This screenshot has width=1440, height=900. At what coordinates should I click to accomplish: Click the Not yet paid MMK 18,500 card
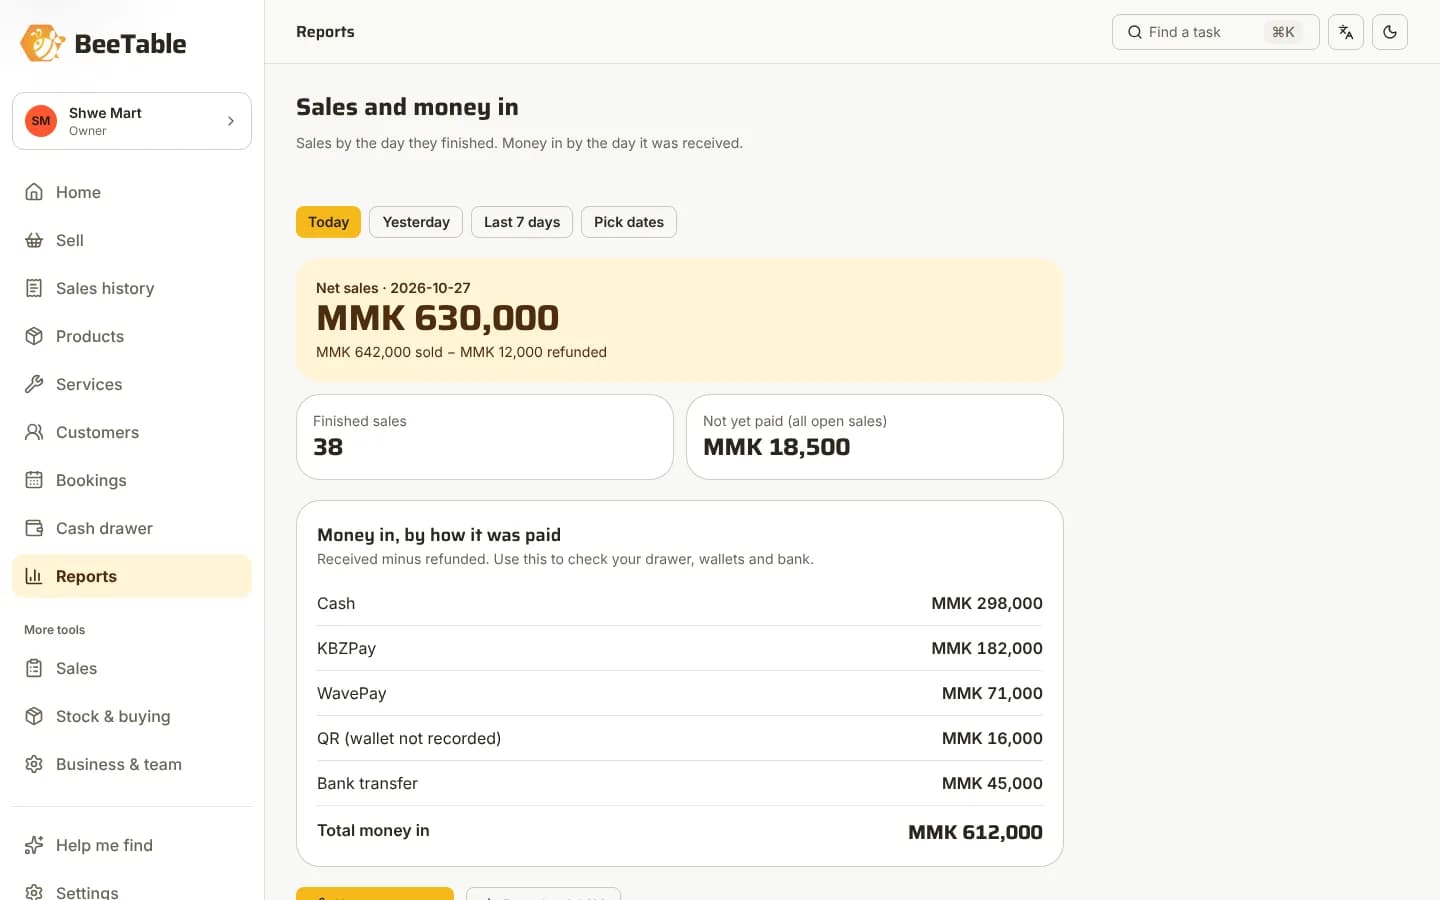(x=875, y=437)
